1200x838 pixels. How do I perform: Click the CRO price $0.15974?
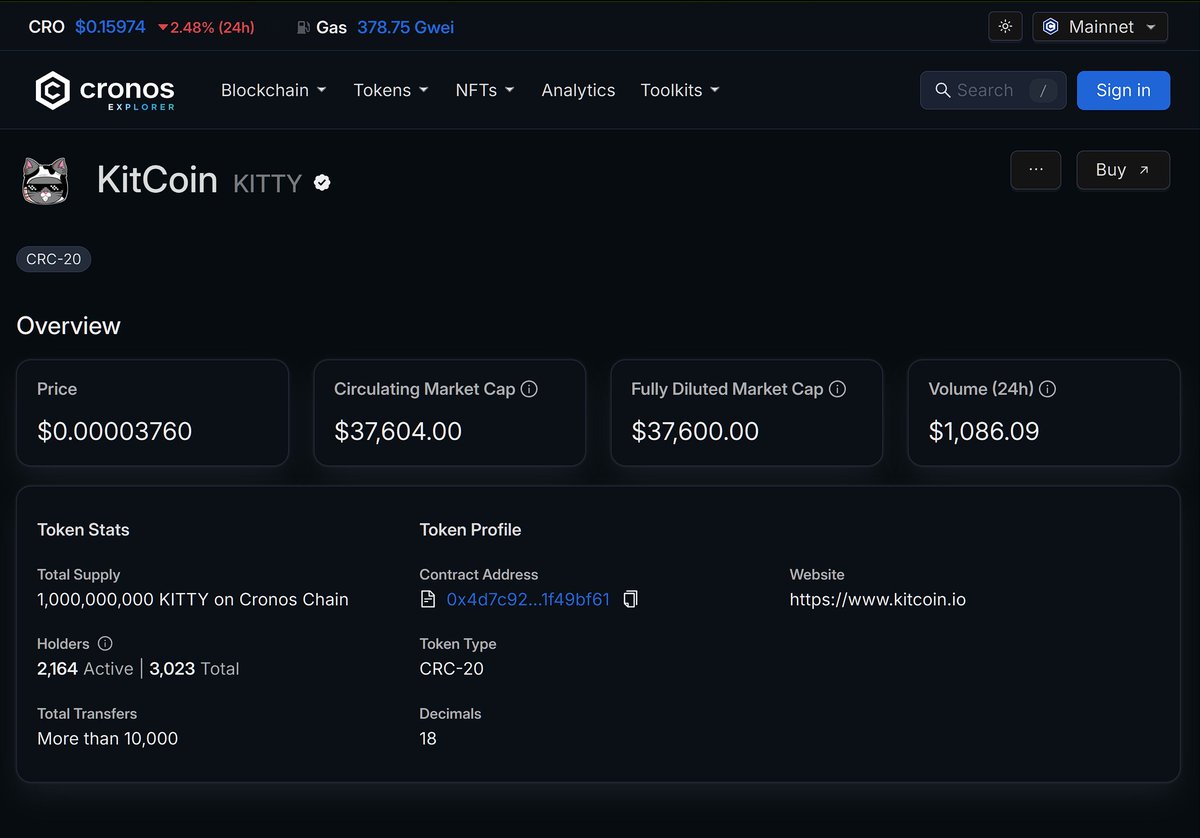point(110,27)
